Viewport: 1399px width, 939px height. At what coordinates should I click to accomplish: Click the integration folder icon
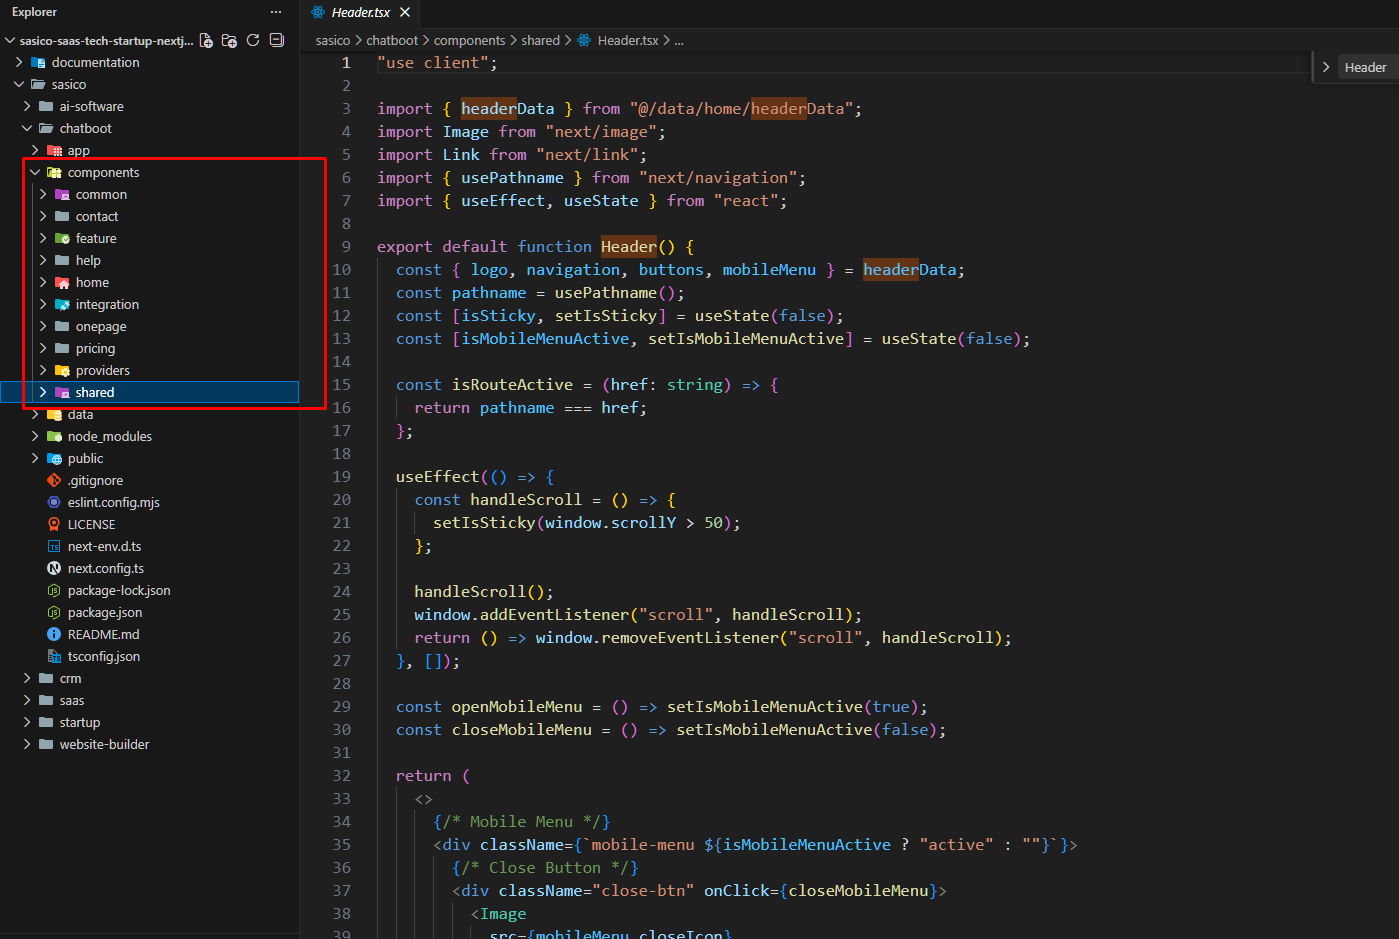point(62,304)
